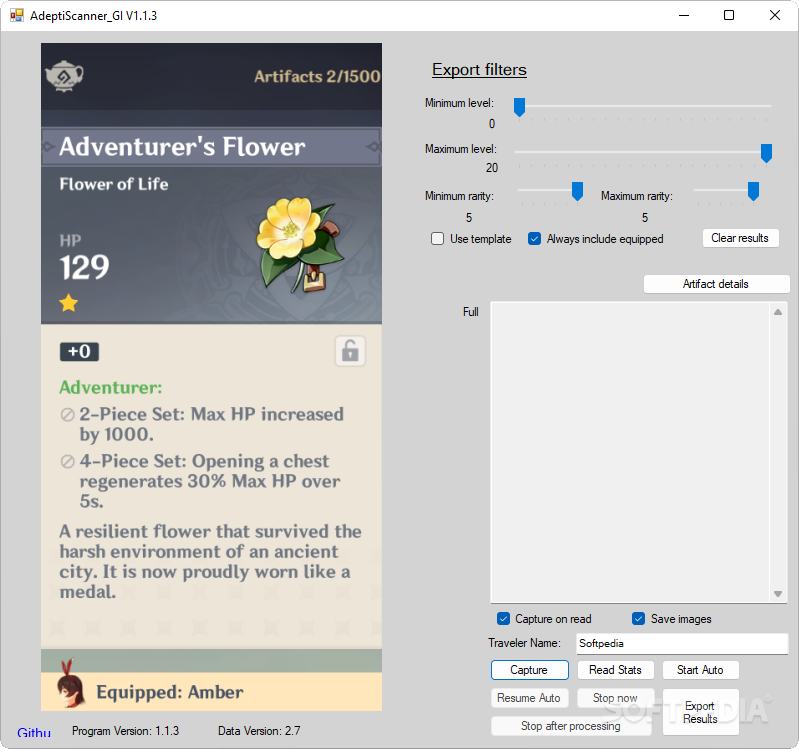Screen dimensions: 799x749
Task: Open Artifact details
Action: click(716, 284)
